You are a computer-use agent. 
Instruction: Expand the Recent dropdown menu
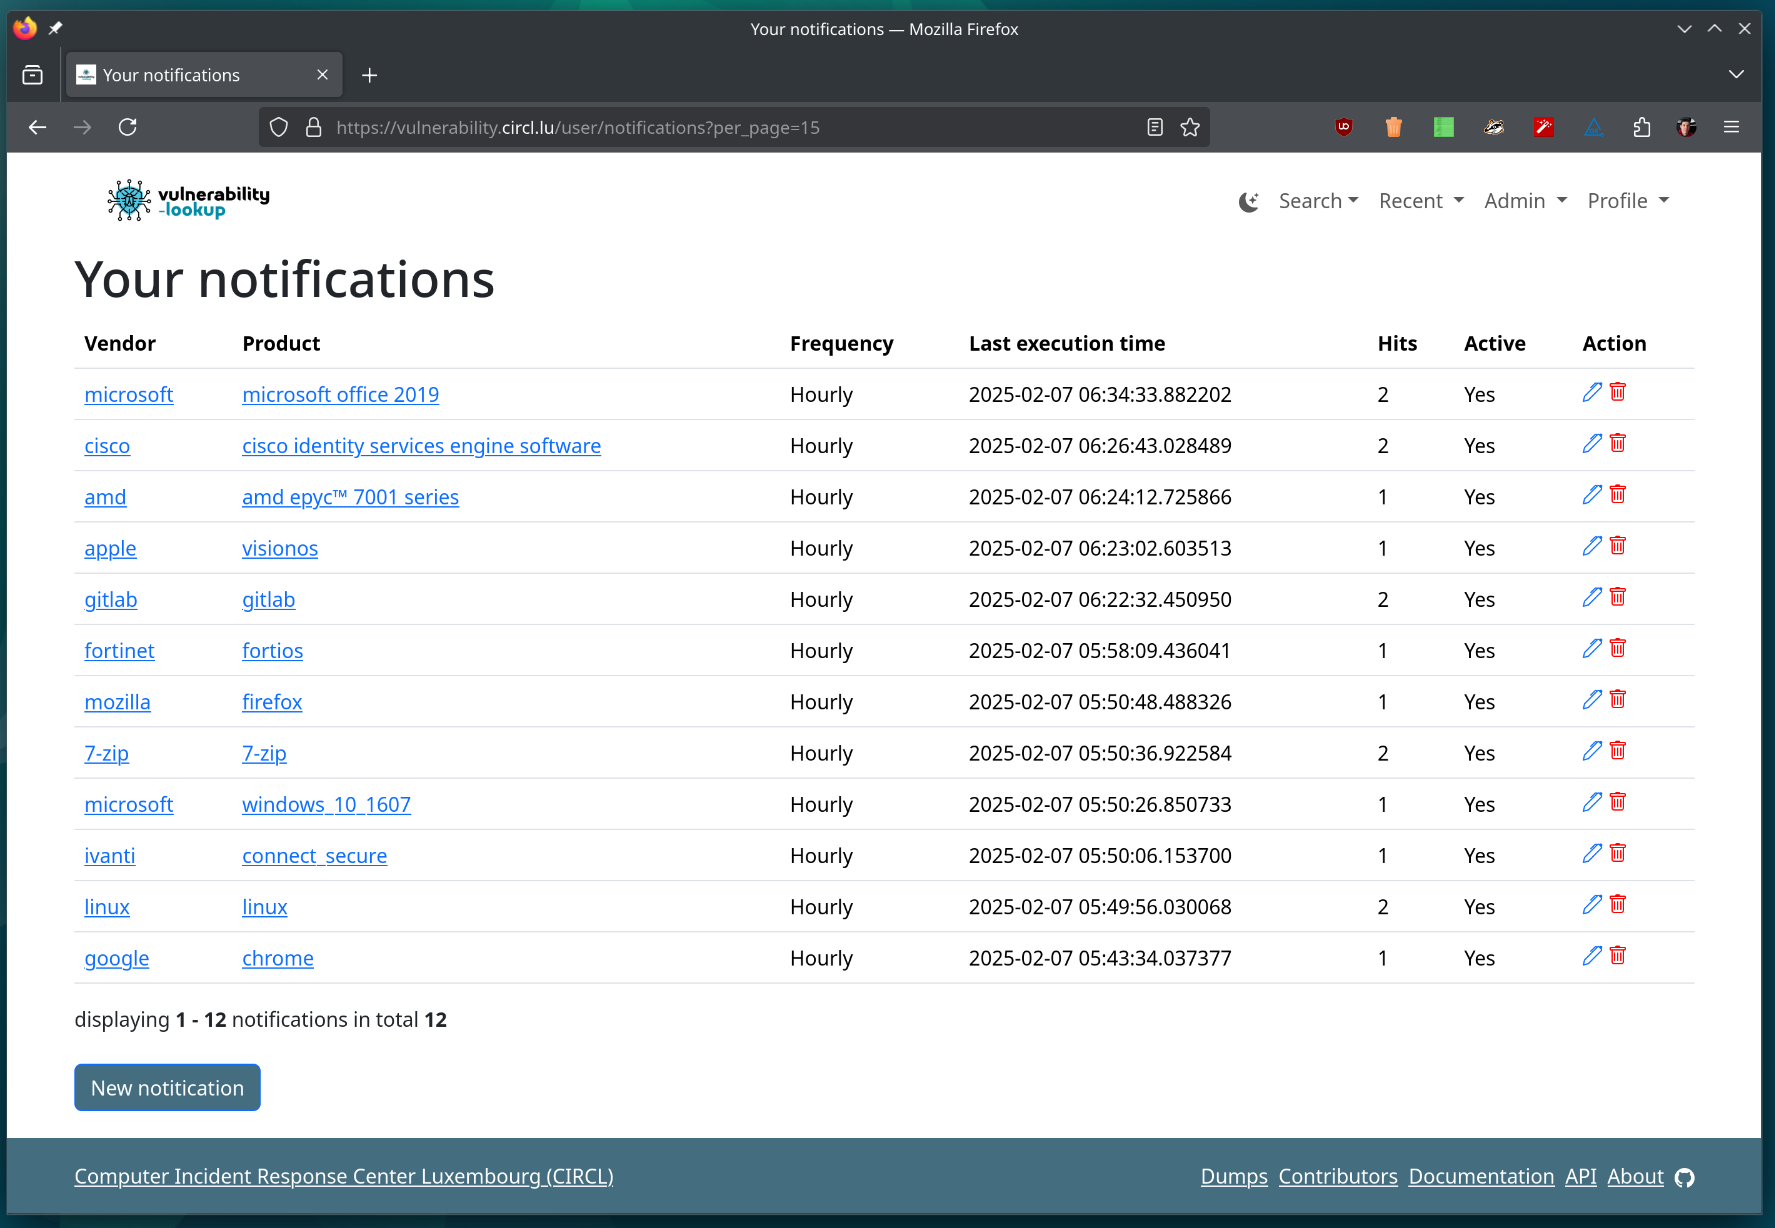tap(1421, 201)
